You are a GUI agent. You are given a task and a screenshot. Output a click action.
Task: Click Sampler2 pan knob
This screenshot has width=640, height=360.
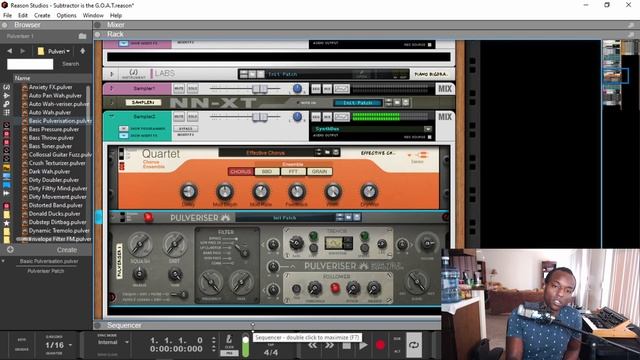pyautogui.click(x=298, y=117)
